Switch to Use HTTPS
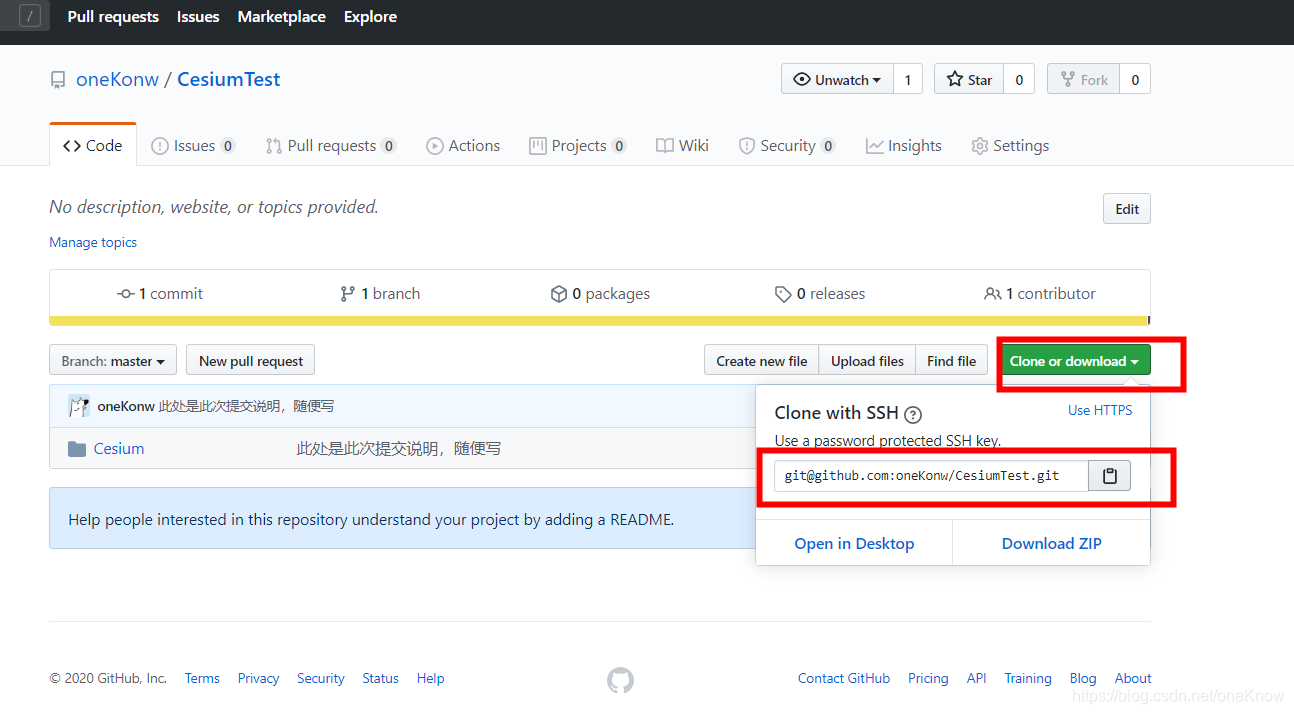This screenshot has height=714, width=1294. click(1100, 410)
